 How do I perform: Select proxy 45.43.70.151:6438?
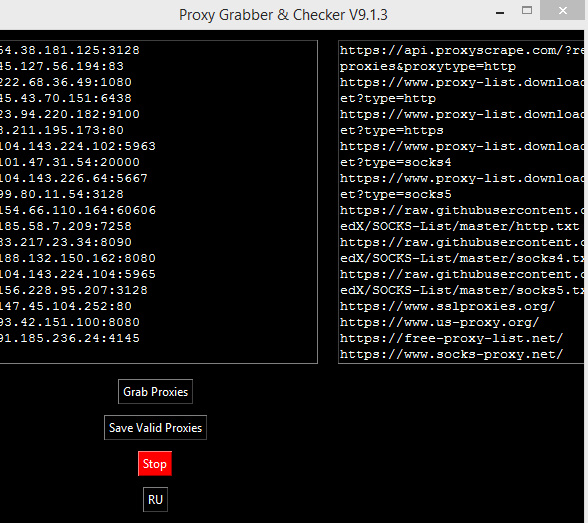click(66, 98)
